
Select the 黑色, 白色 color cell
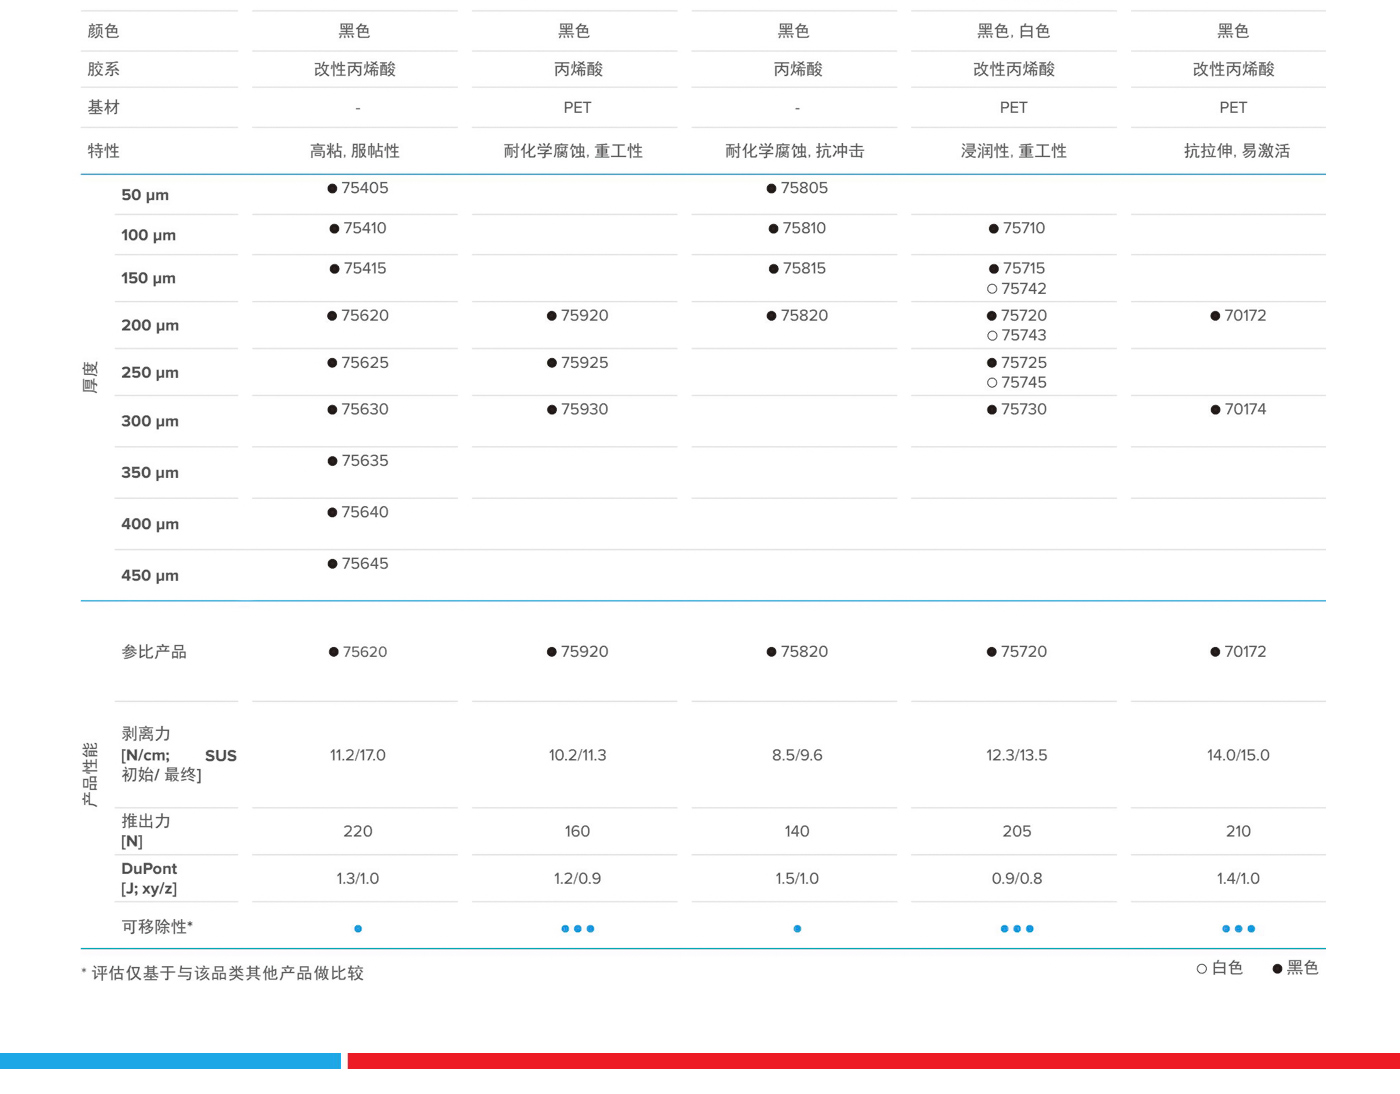coord(1013,31)
